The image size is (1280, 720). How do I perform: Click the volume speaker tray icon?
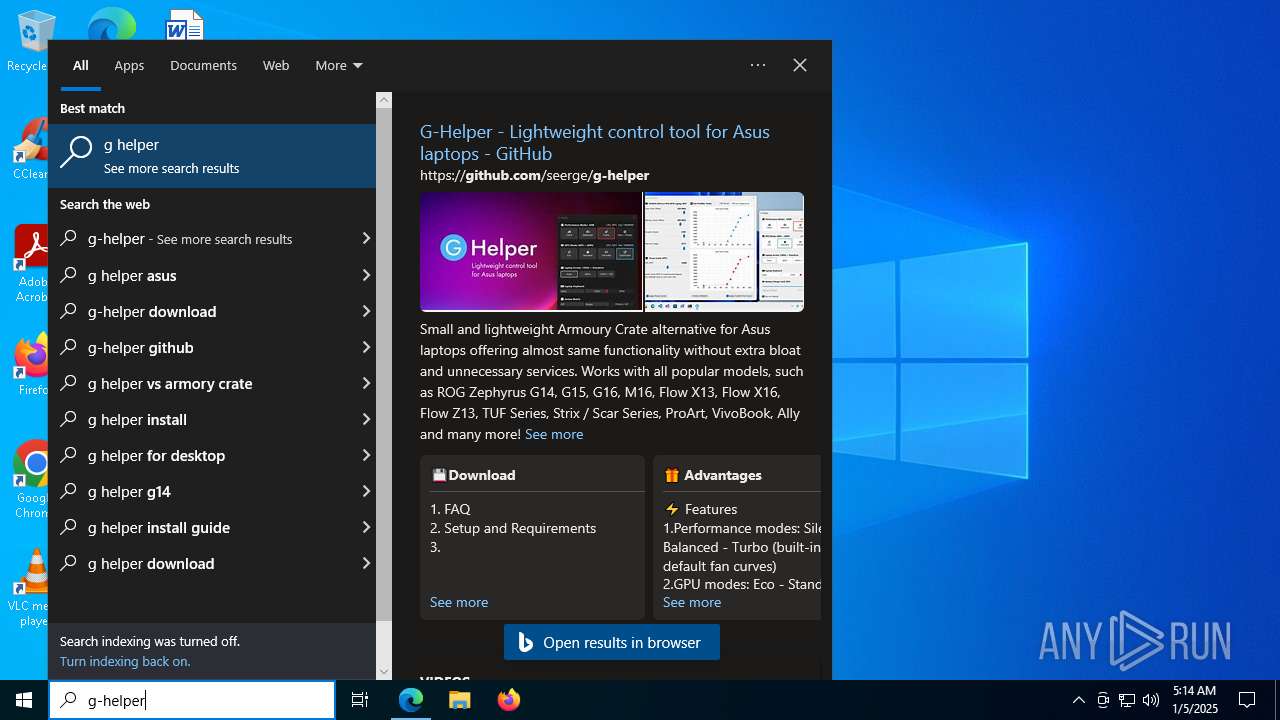(1151, 700)
